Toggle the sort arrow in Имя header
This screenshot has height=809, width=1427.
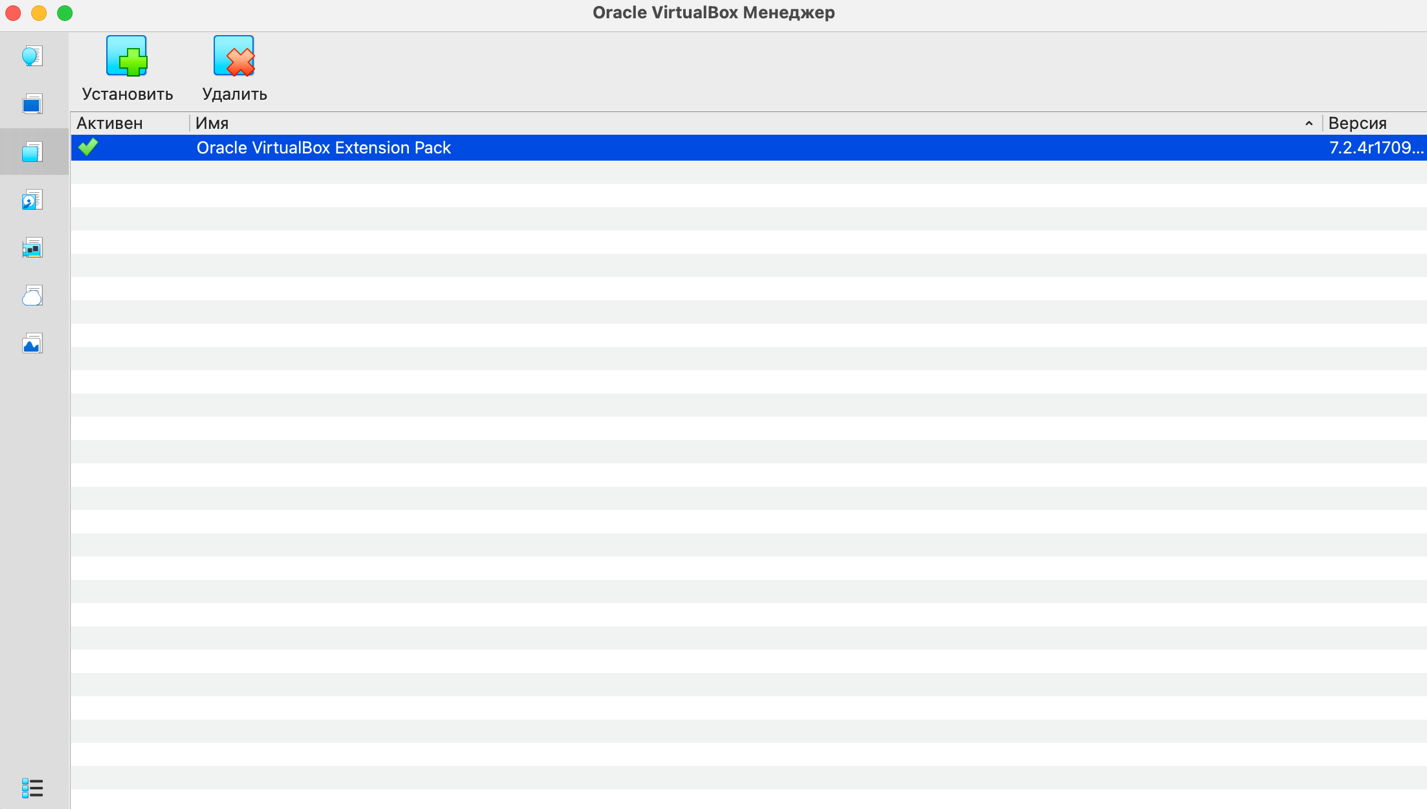[x=1308, y=123]
